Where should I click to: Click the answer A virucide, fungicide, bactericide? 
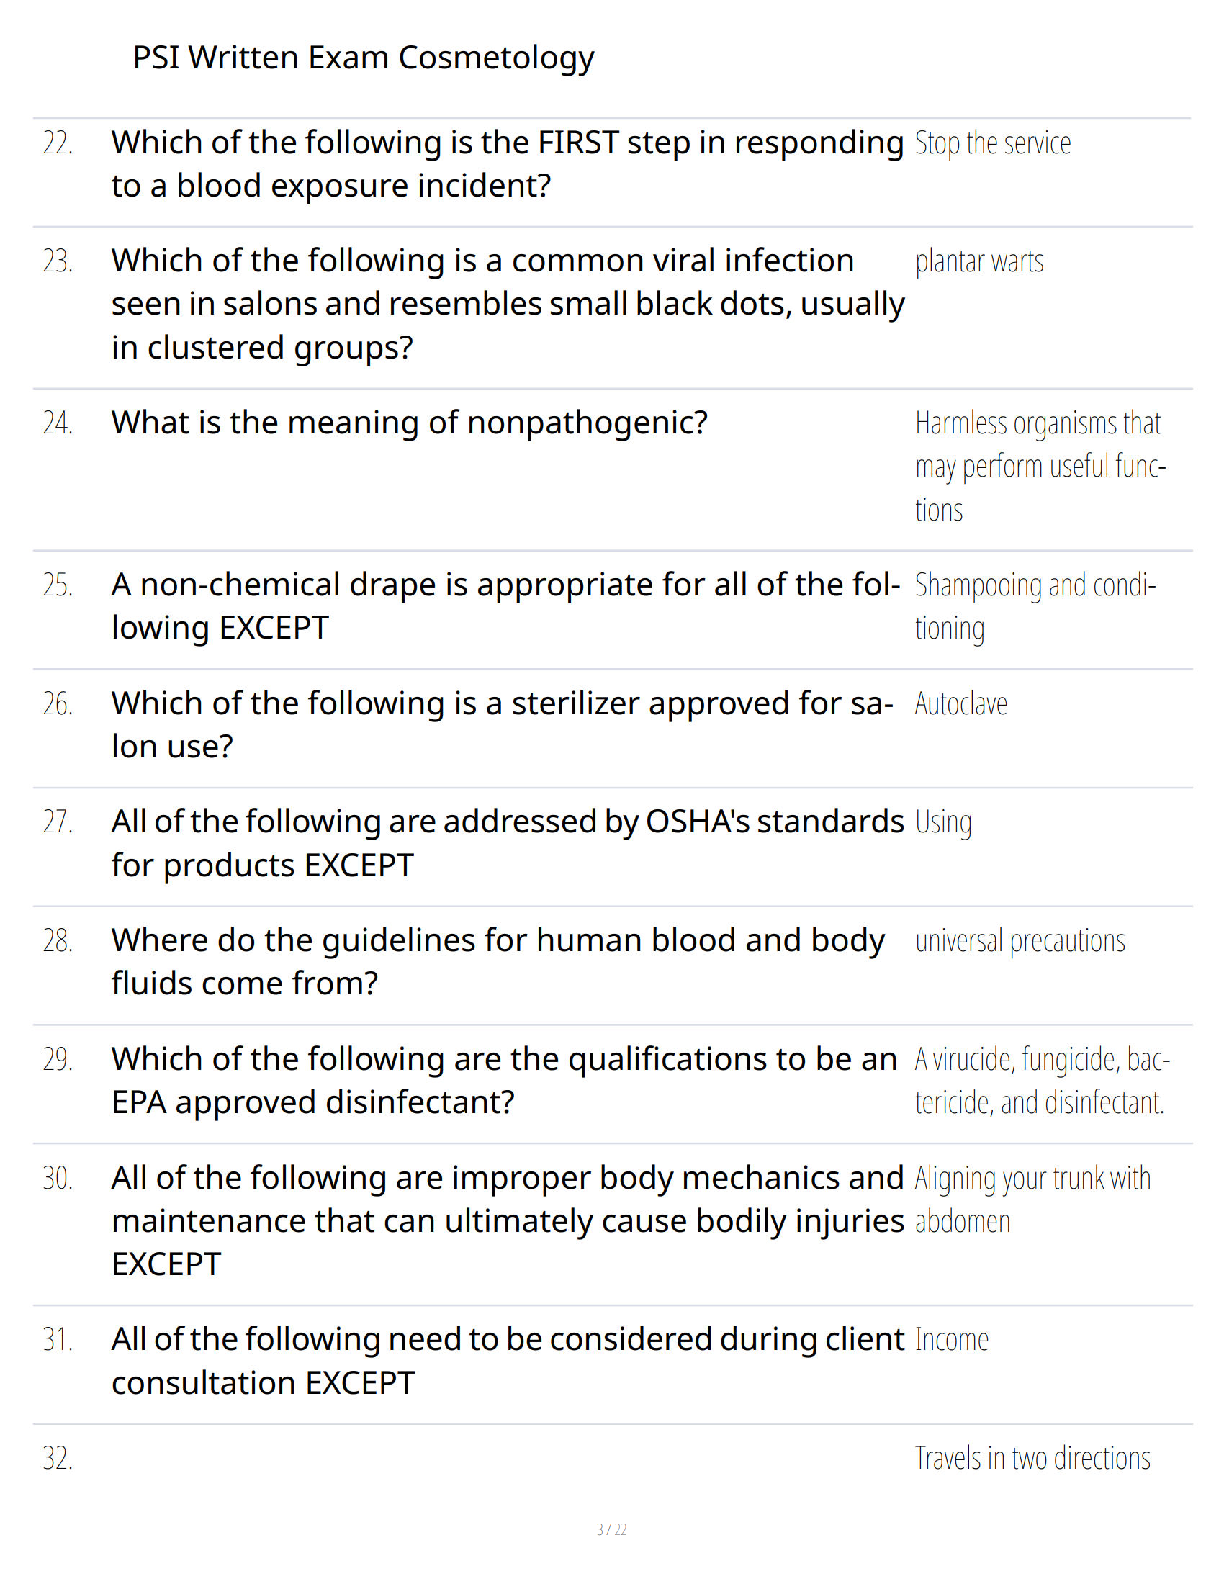pyautogui.click(x=1042, y=1081)
